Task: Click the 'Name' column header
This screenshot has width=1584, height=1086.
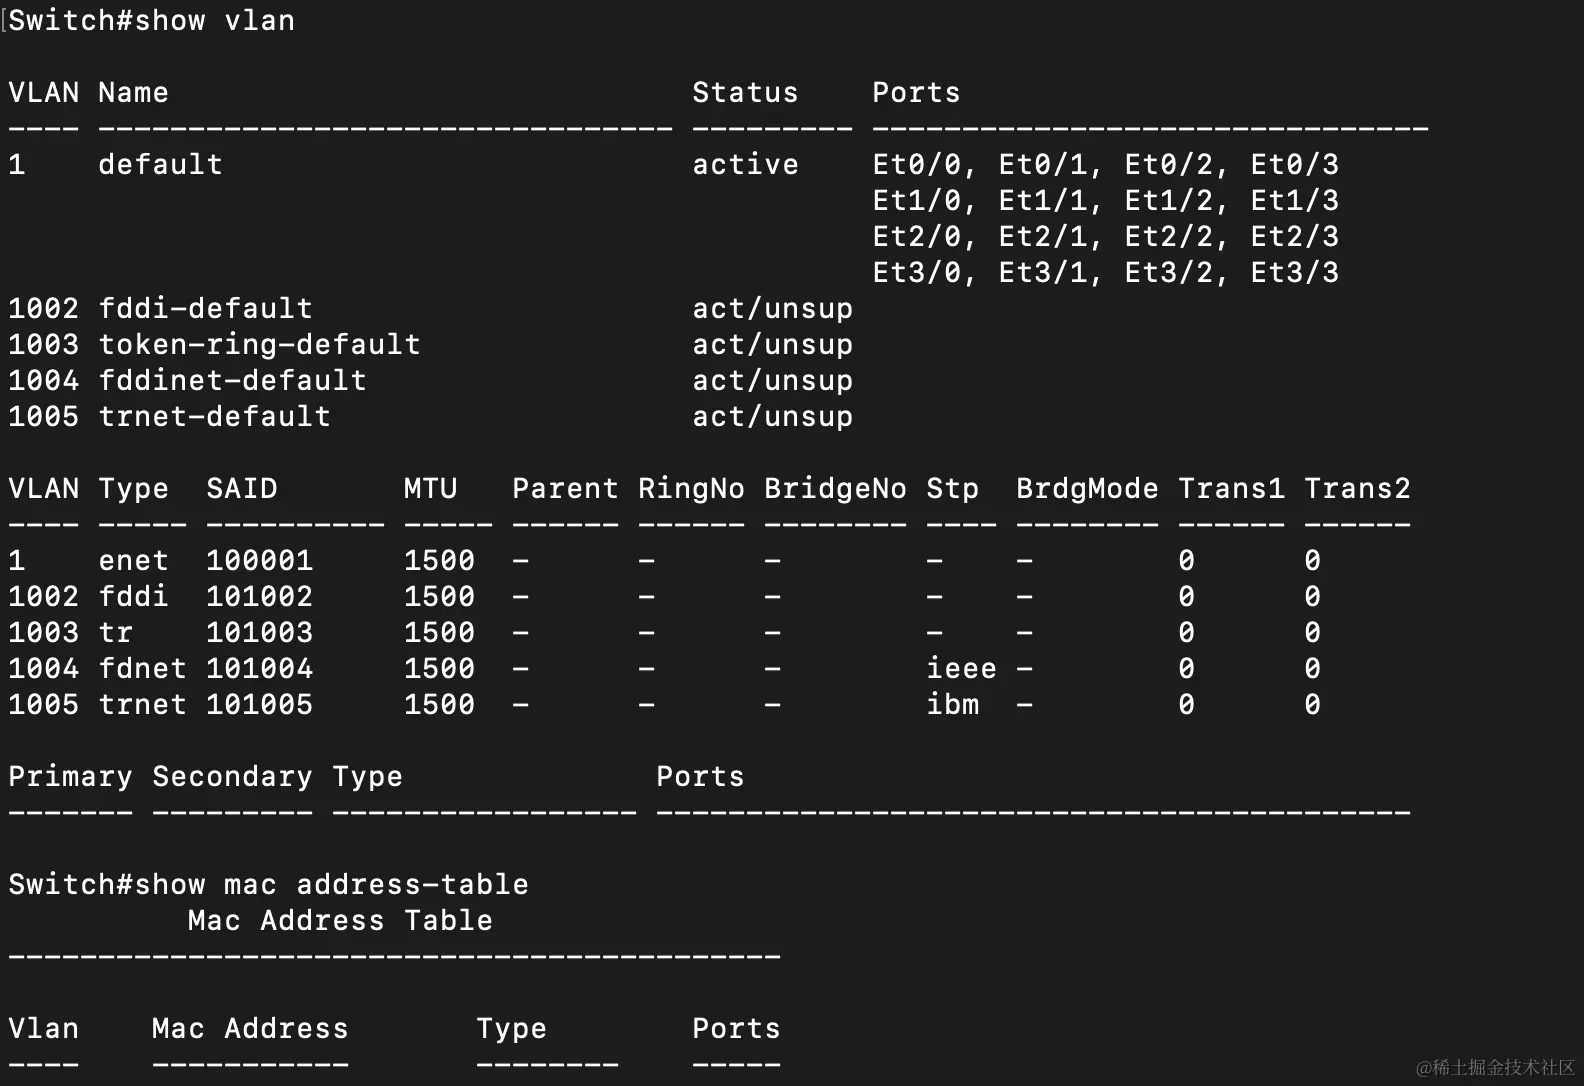Action: pos(133,93)
